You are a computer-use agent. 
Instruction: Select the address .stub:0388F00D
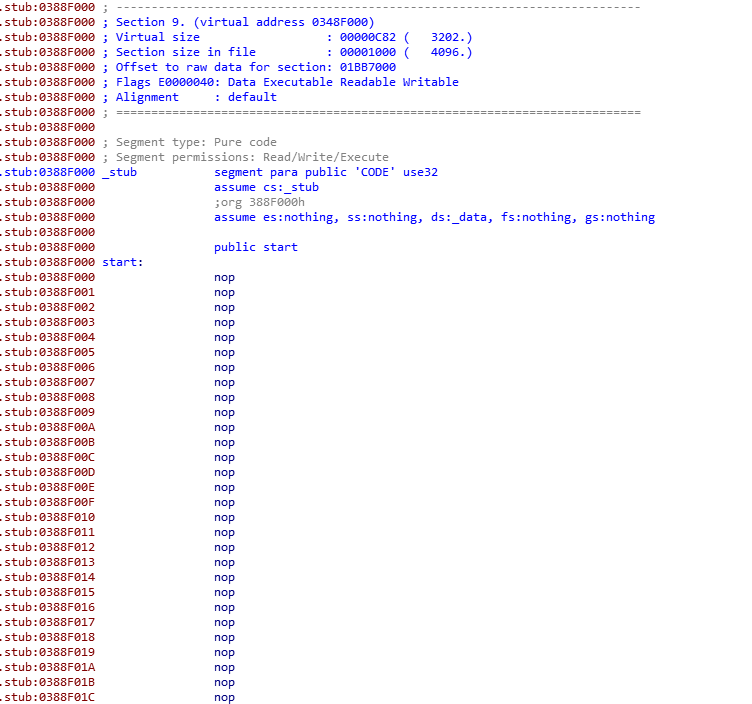click(47, 472)
